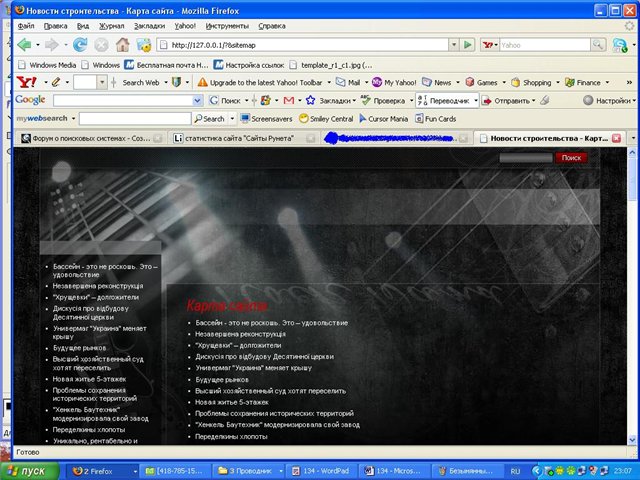This screenshot has height=480, width=640.
Task: Open the Журнал menu
Action: click(111, 26)
